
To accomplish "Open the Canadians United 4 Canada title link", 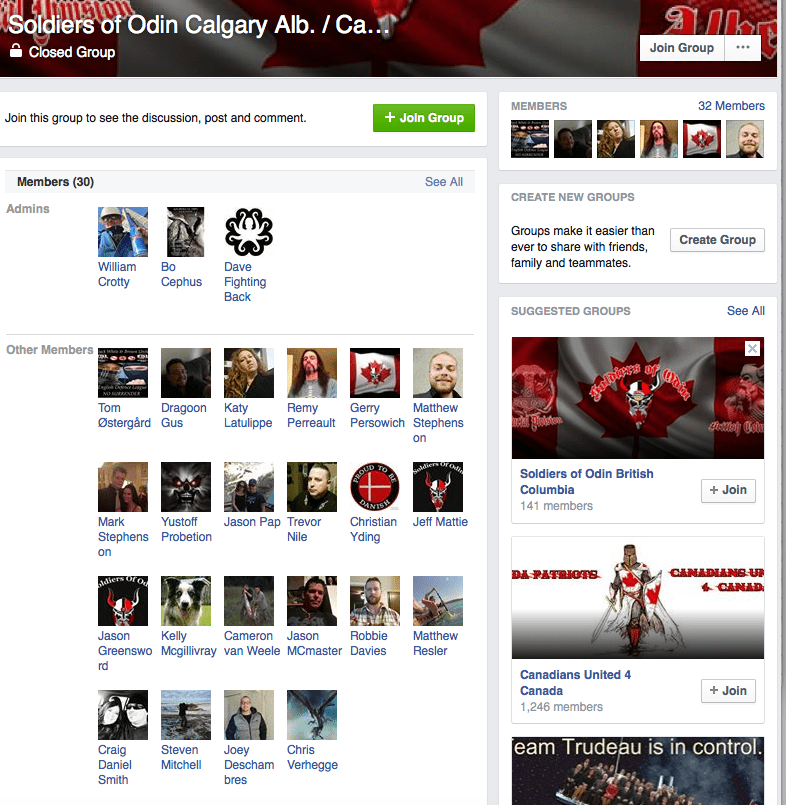I will [x=575, y=683].
